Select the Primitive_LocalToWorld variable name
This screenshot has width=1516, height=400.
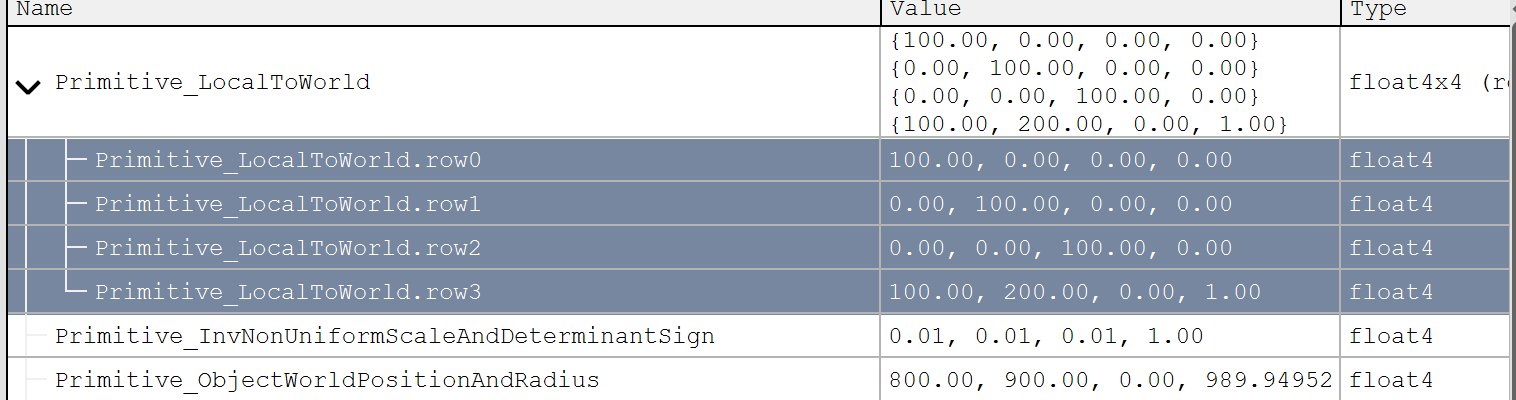(212, 82)
